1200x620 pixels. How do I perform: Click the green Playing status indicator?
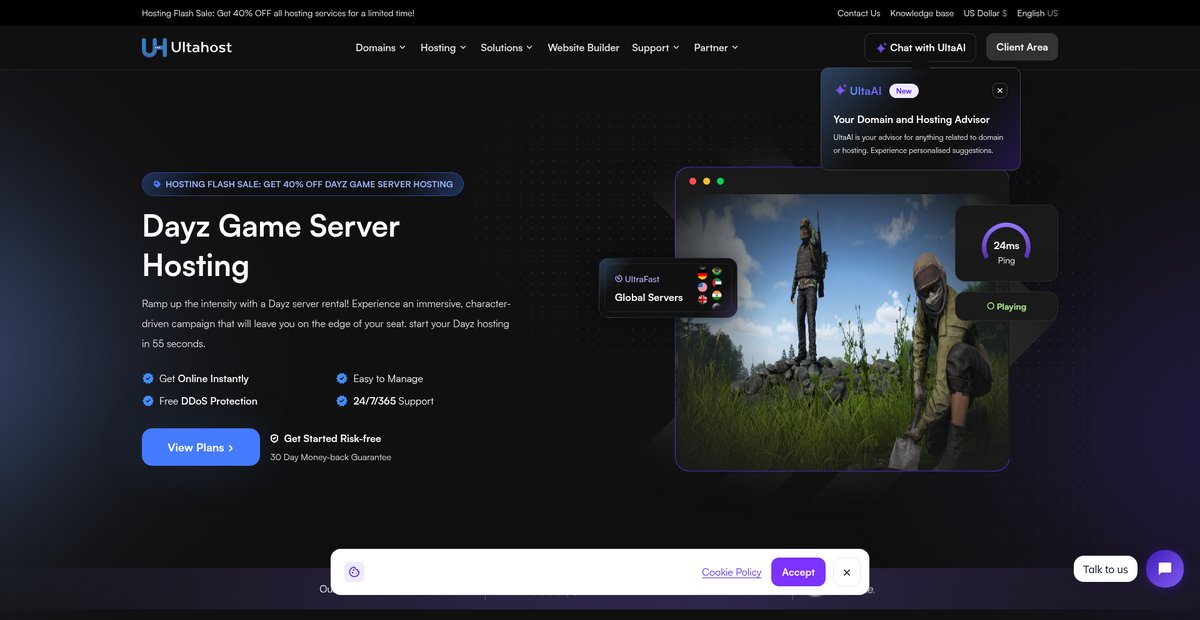click(x=1006, y=306)
